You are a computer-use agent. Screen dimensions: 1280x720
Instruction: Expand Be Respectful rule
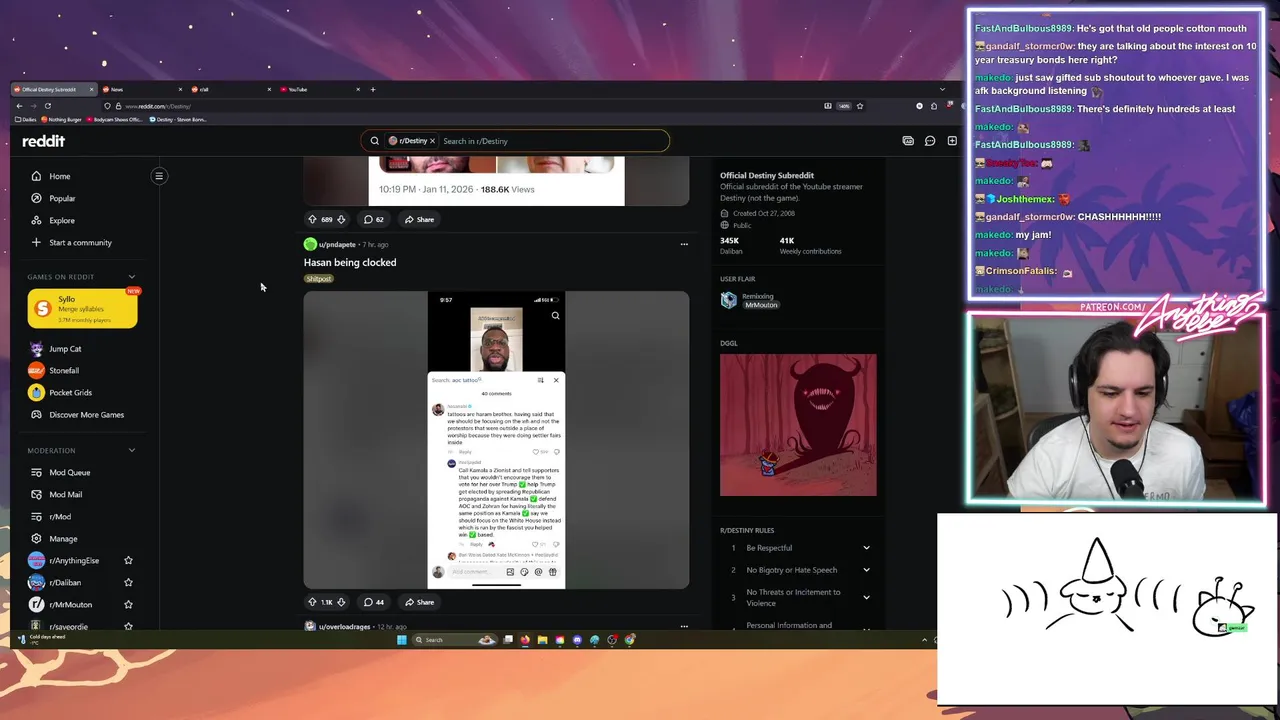click(x=866, y=548)
